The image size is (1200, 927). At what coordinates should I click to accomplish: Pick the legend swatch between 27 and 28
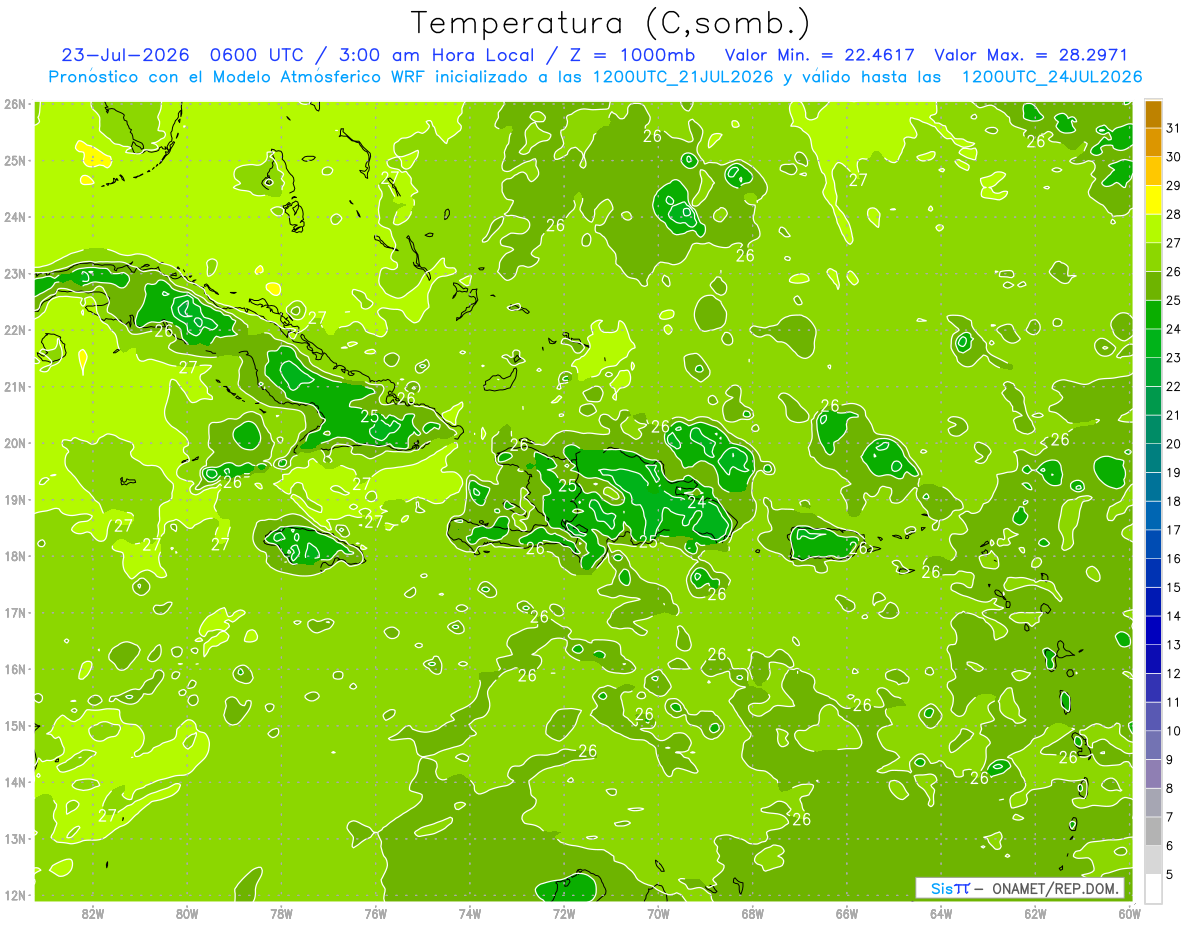click(x=1153, y=229)
